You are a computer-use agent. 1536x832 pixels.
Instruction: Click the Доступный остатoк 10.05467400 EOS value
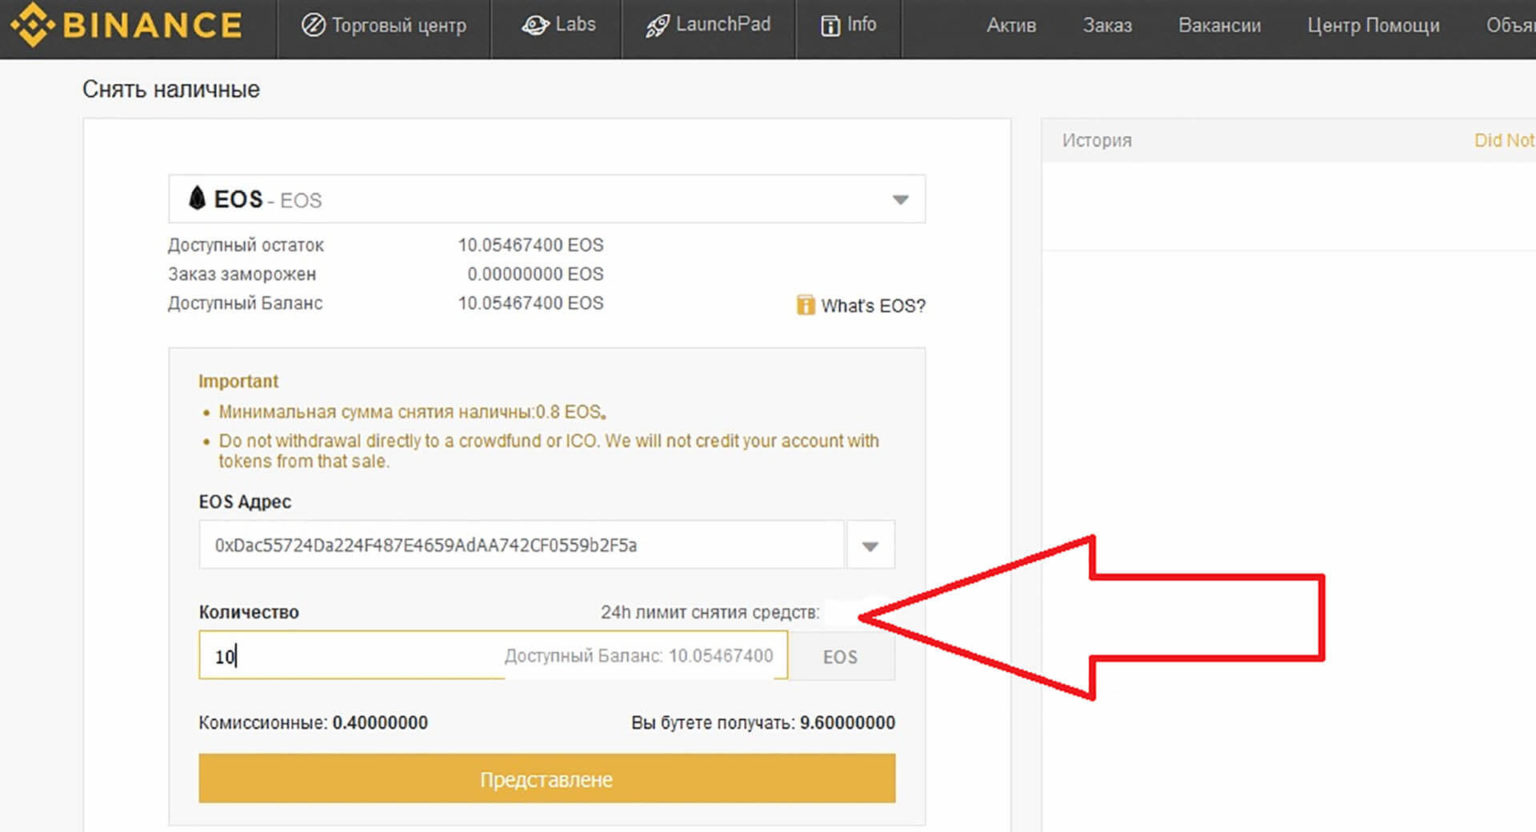531,245
